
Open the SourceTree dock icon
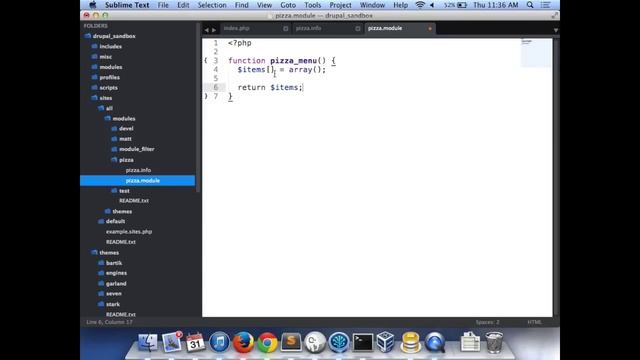(x=339, y=342)
